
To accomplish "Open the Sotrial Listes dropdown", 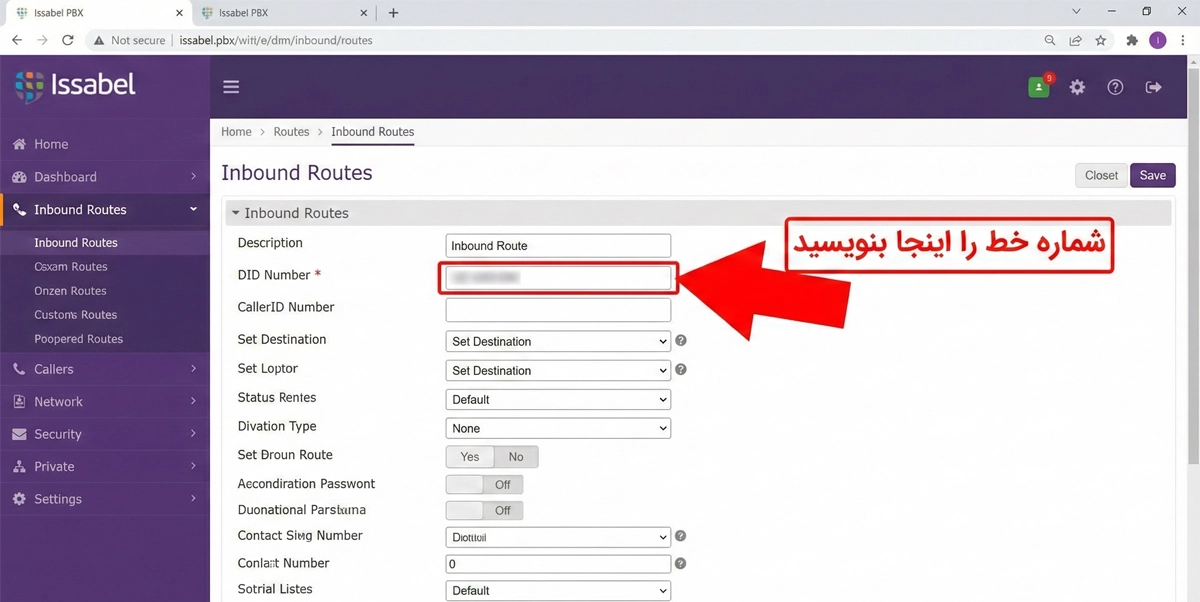I will point(558,590).
